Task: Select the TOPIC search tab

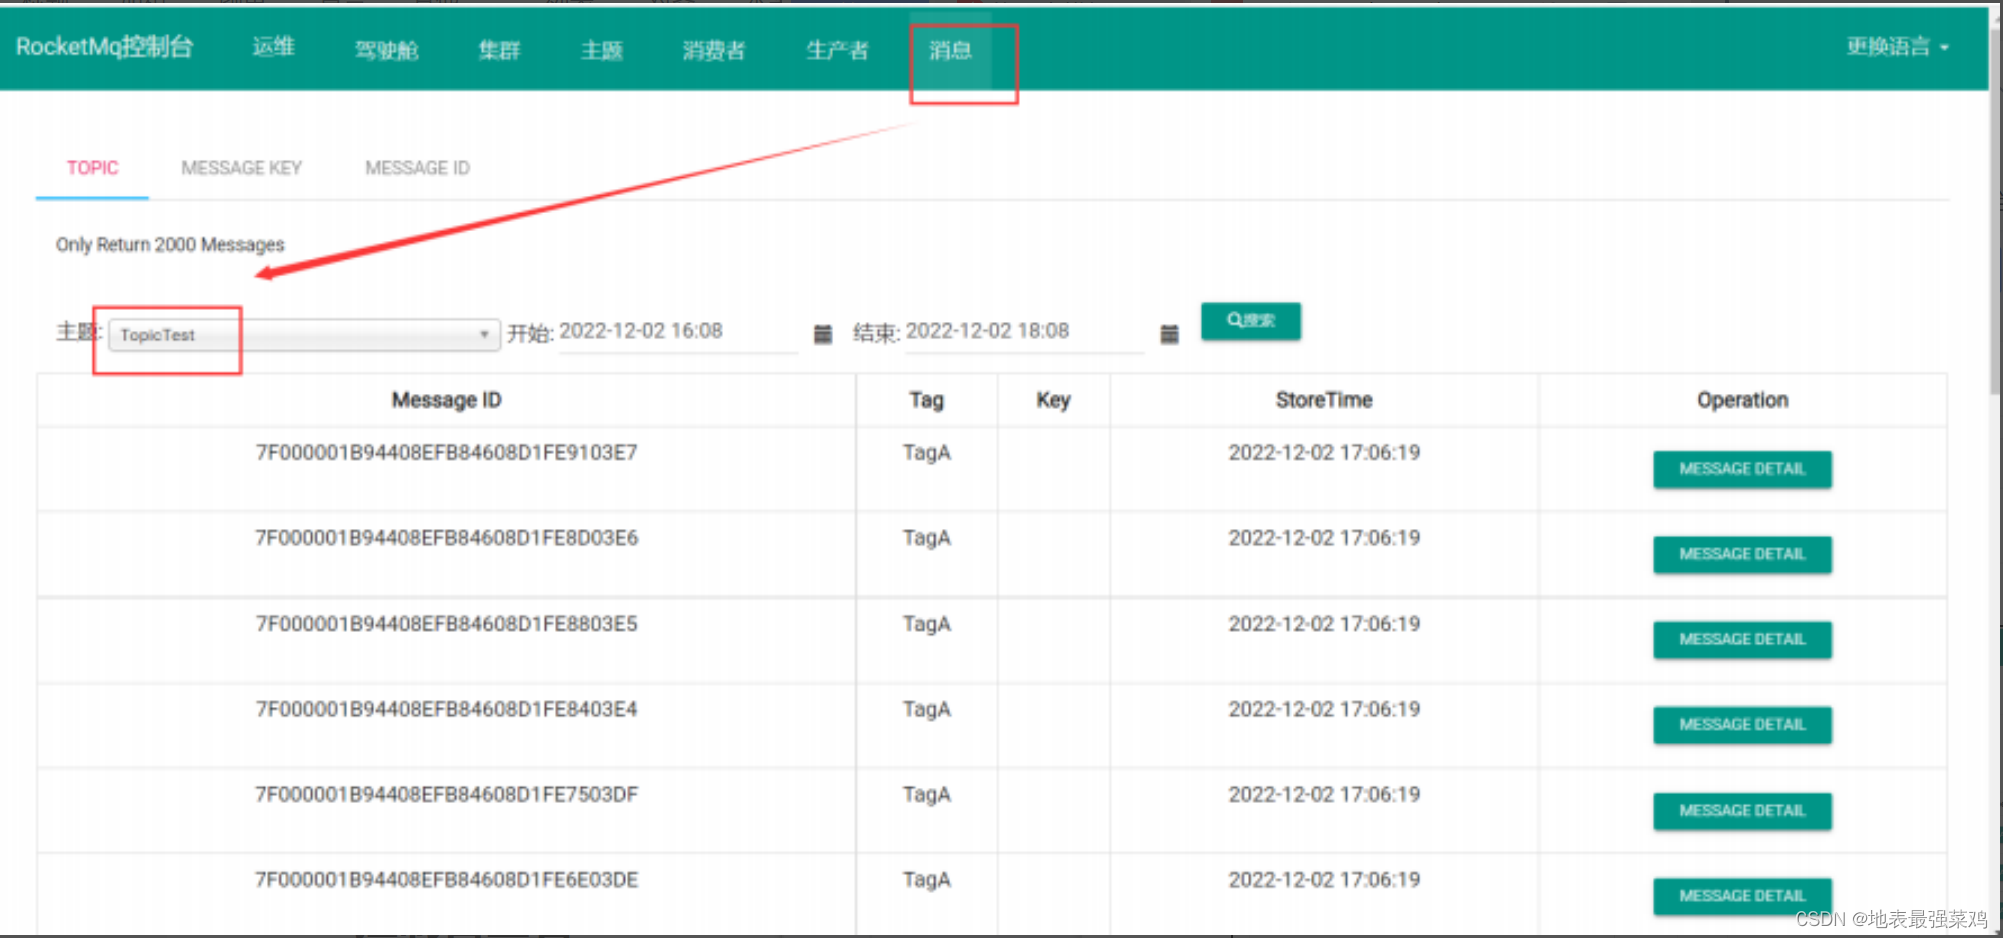Action: [x=92, y=167]
